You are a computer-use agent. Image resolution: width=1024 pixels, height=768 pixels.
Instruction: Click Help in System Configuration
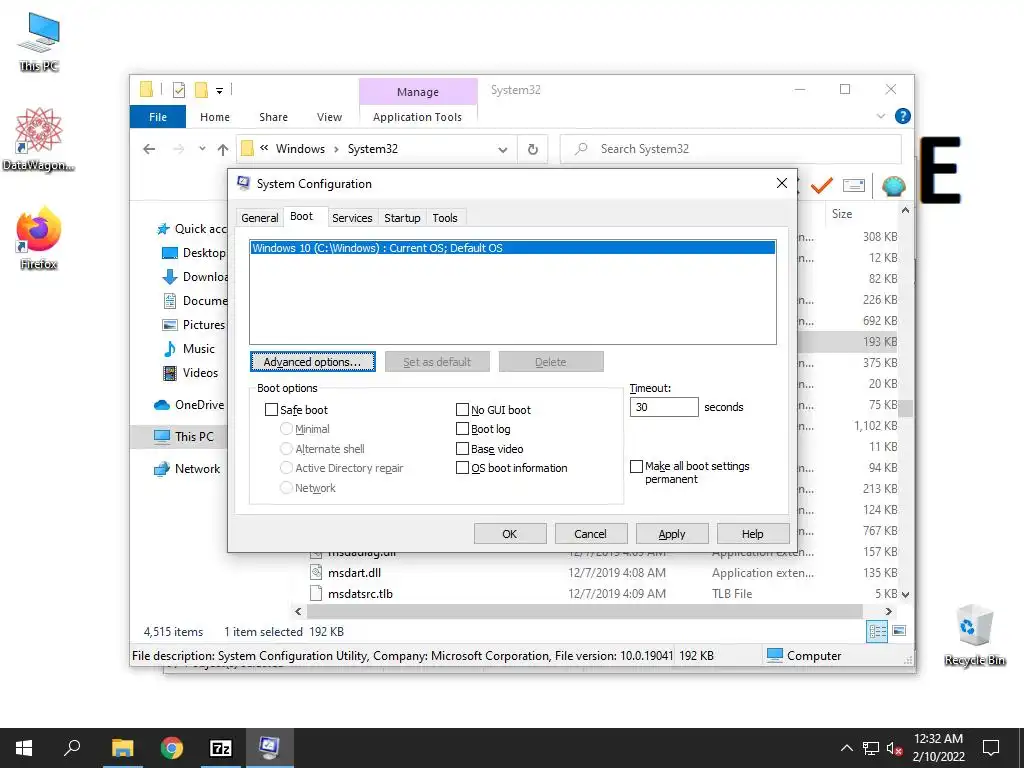pos(753,534)
